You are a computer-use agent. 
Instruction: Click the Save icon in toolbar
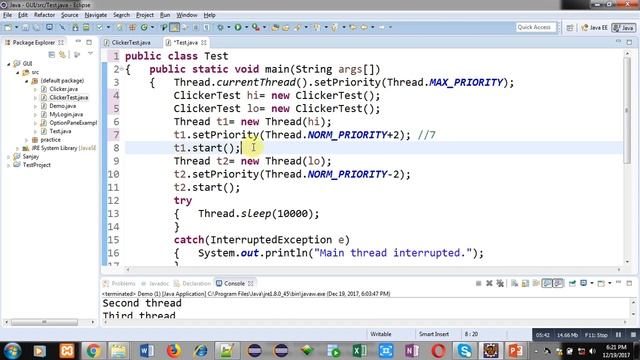25,27
